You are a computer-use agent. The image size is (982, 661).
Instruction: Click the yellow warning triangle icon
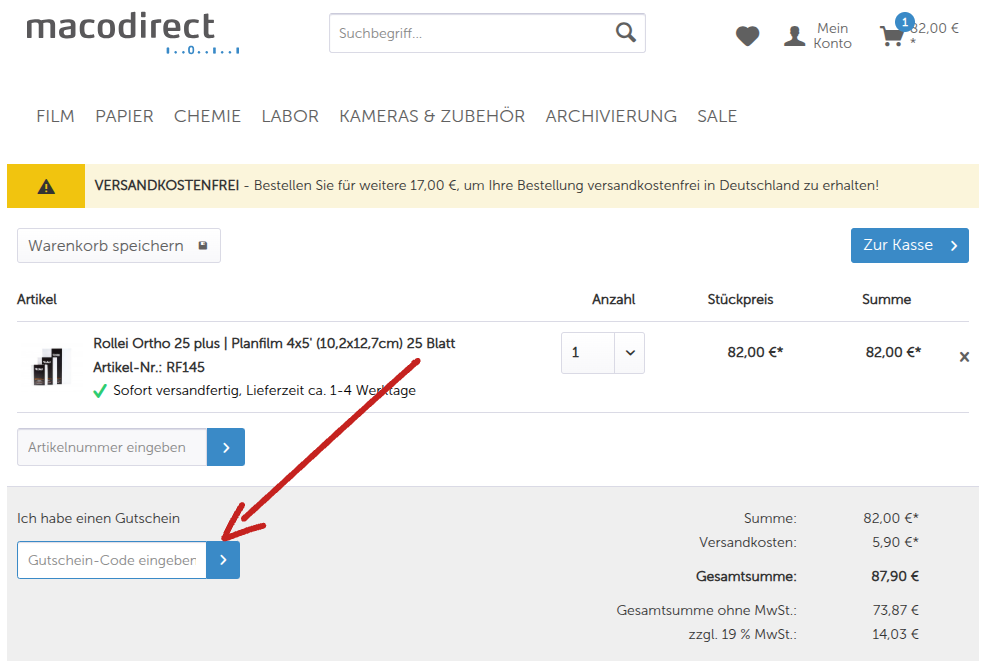point(45,185)
